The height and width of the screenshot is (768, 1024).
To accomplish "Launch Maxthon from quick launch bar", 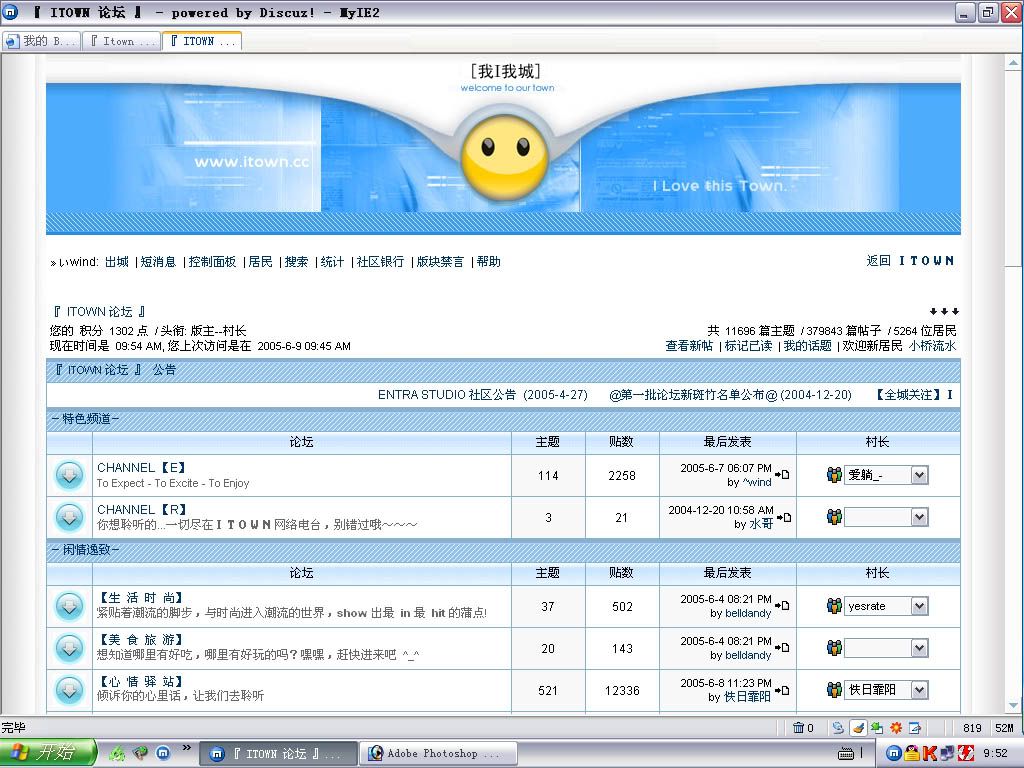I will (x=163, y=753).
